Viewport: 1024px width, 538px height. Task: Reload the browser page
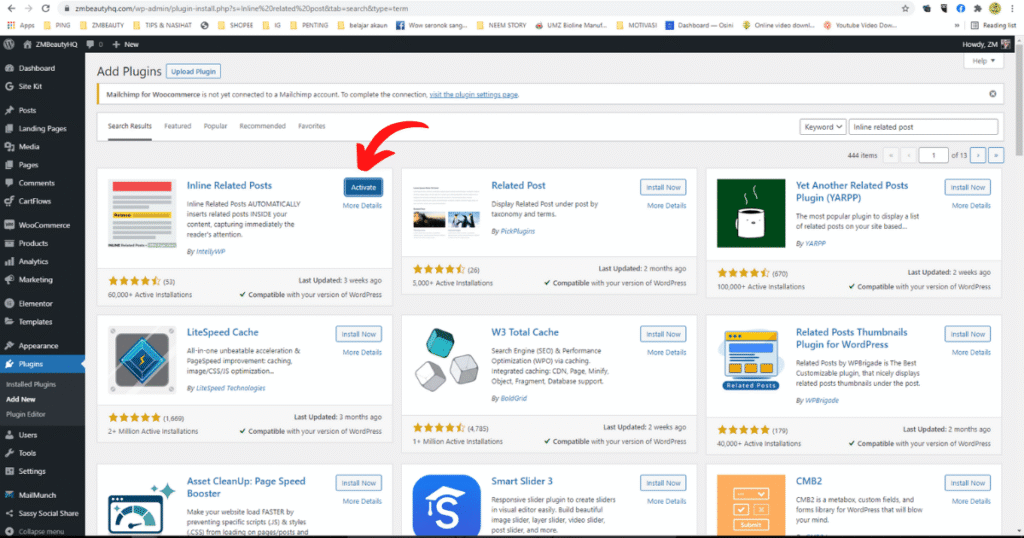(x=45, y=8)
